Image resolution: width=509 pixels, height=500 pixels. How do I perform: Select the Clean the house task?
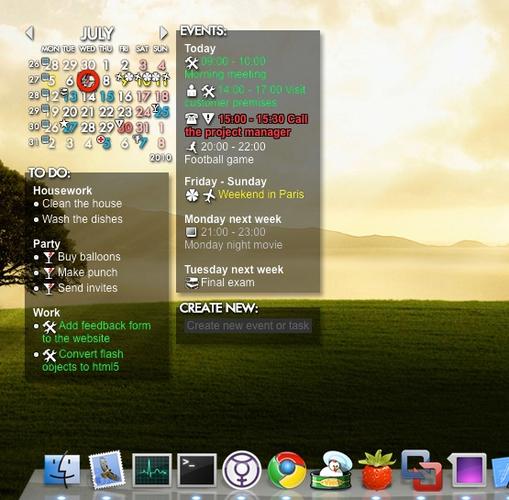[82, 204]
